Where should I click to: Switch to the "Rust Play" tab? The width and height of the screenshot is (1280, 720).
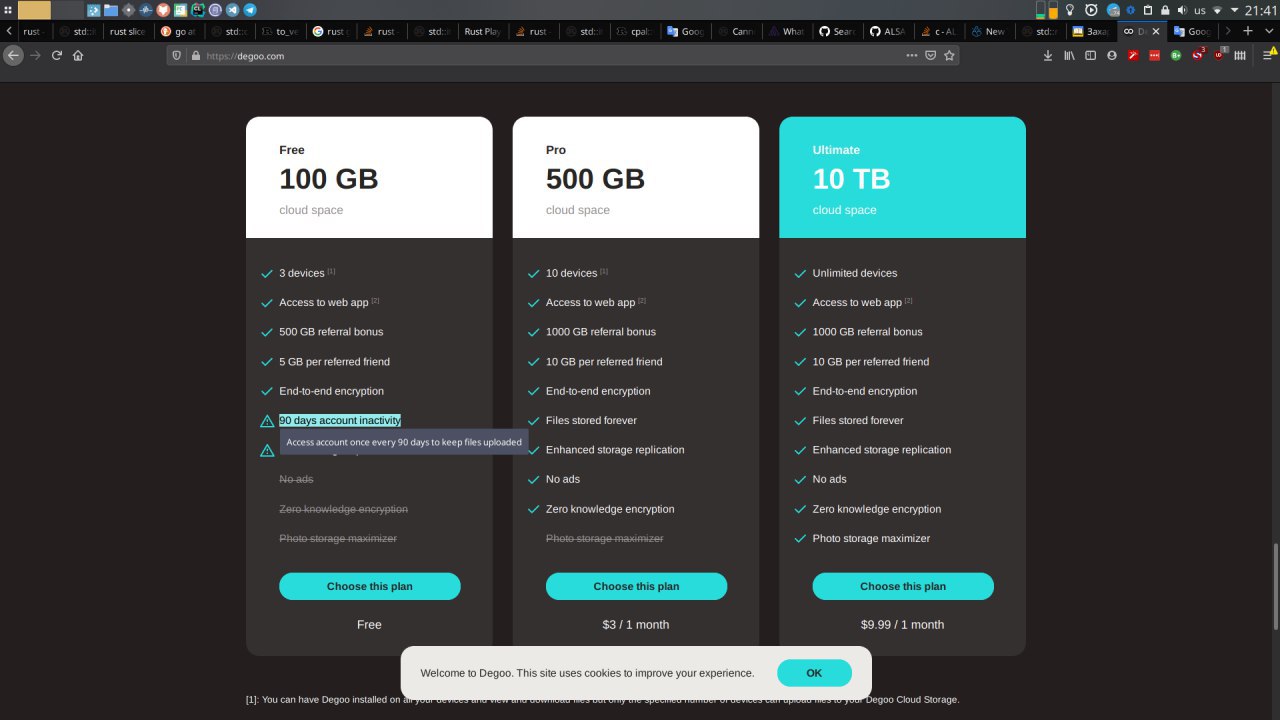(483, 31)
